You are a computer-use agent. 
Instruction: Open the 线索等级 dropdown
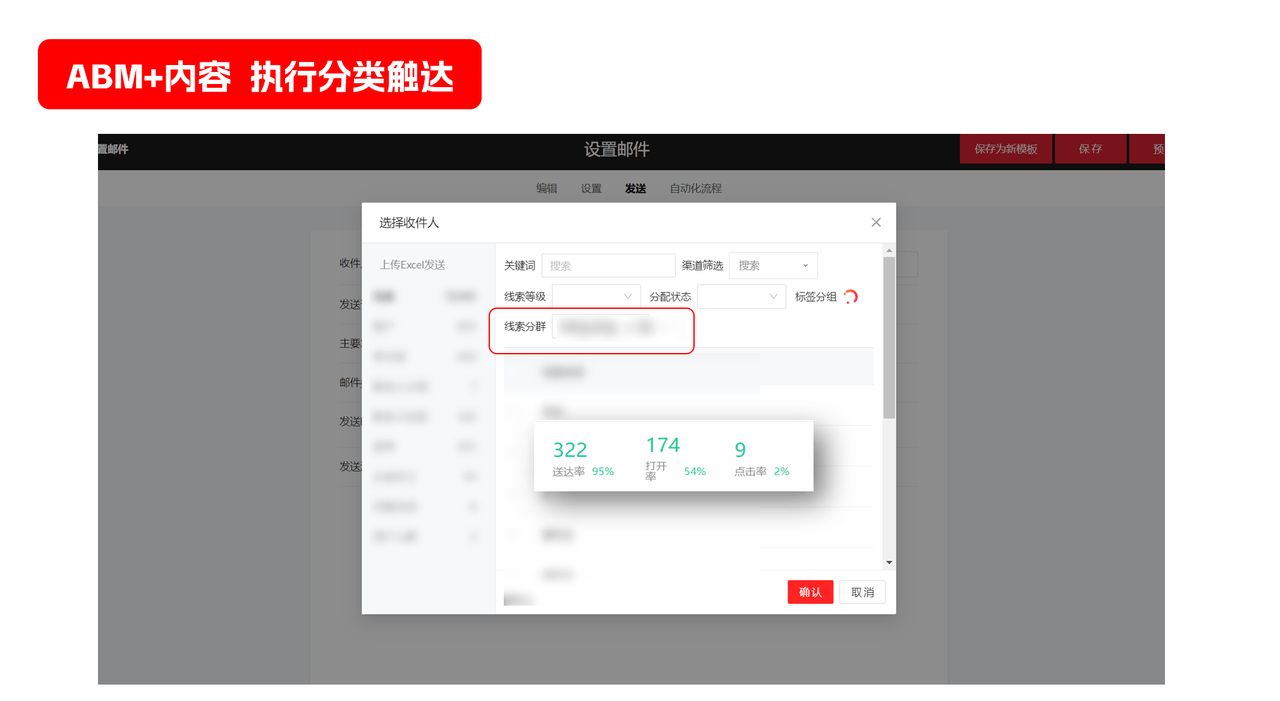pyautogui.click(x=596, y=297)
